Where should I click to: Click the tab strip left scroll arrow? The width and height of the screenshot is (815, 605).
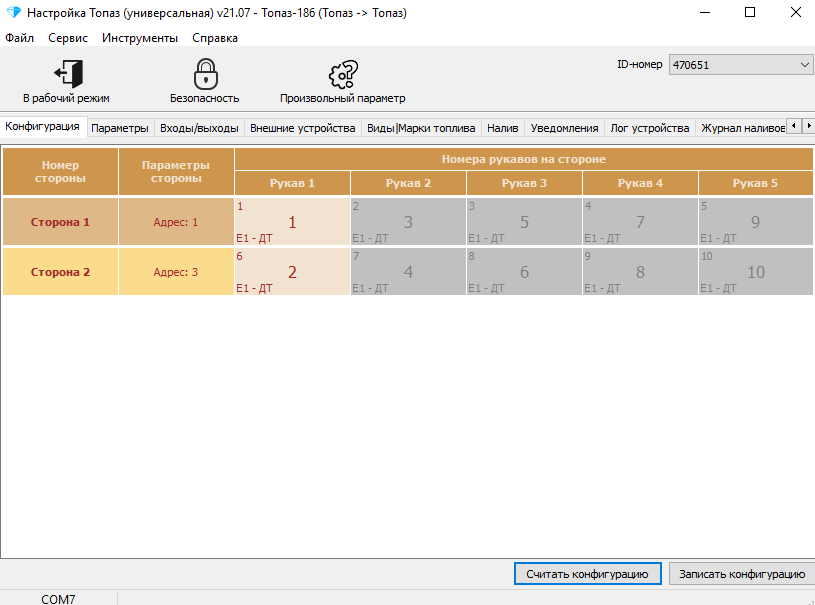click(794, 126)
